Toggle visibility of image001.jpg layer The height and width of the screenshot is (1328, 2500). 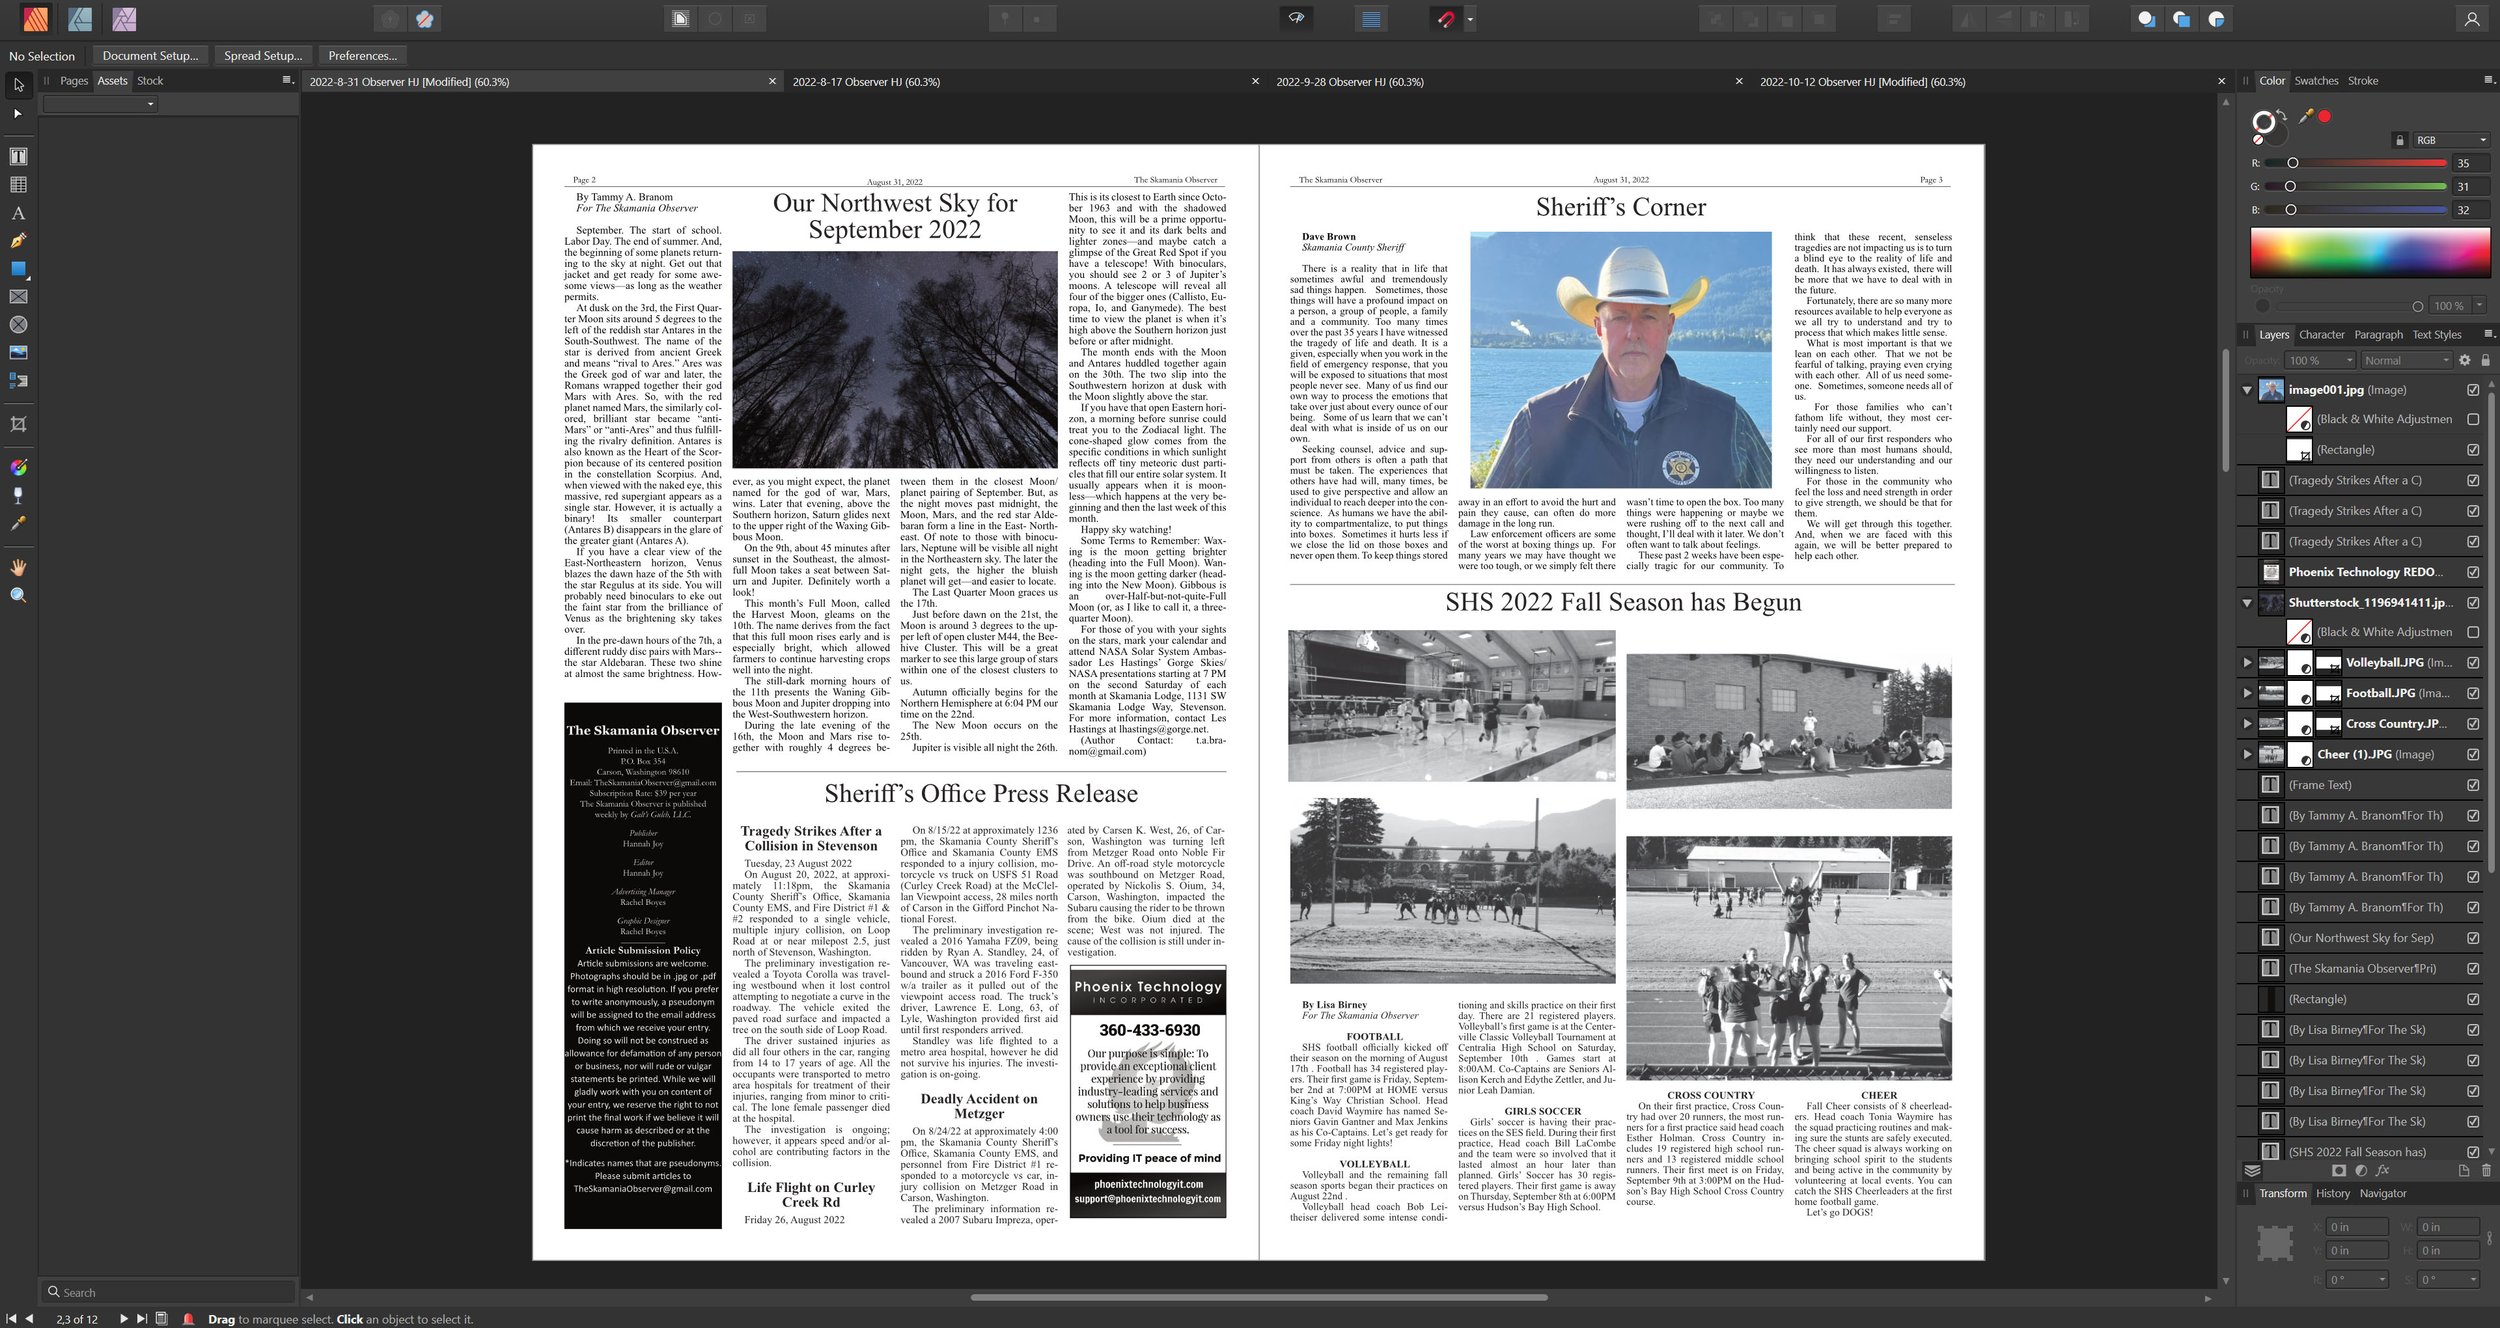click(2473, 390)
